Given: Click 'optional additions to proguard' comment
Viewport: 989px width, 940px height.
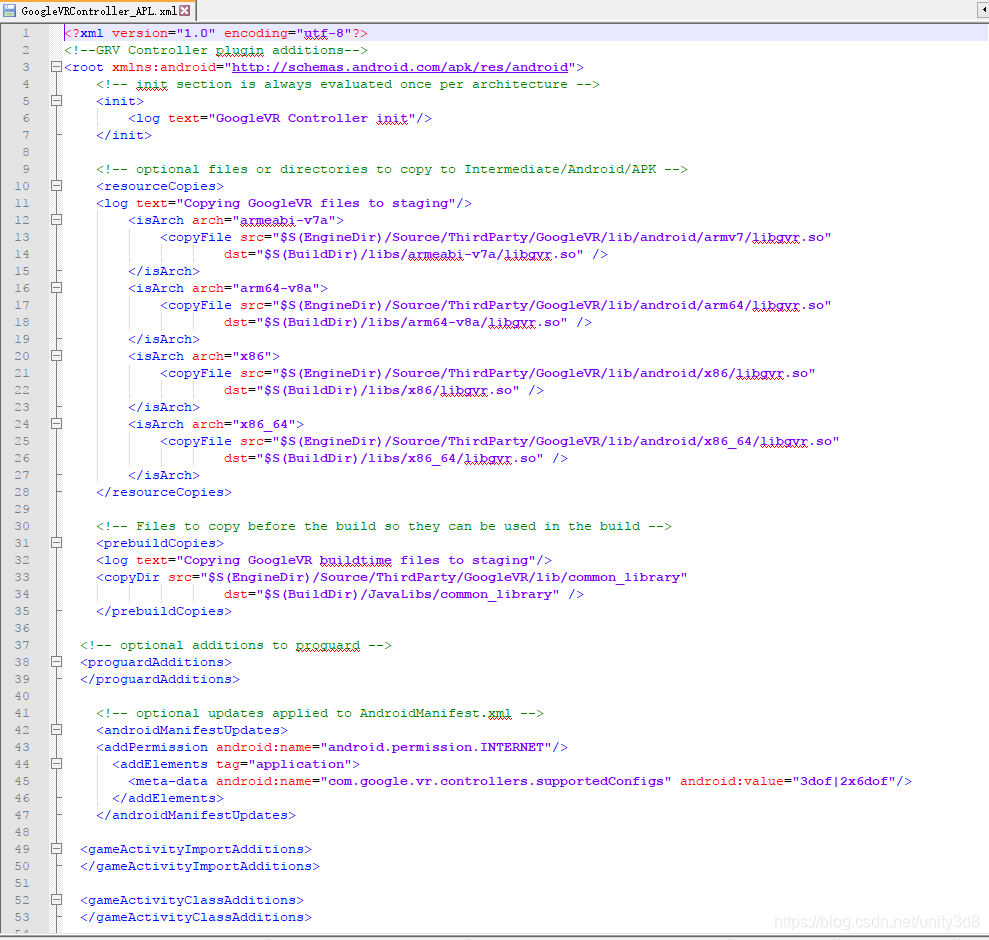Looking at the screenshot, I should (x=236, y=645).
